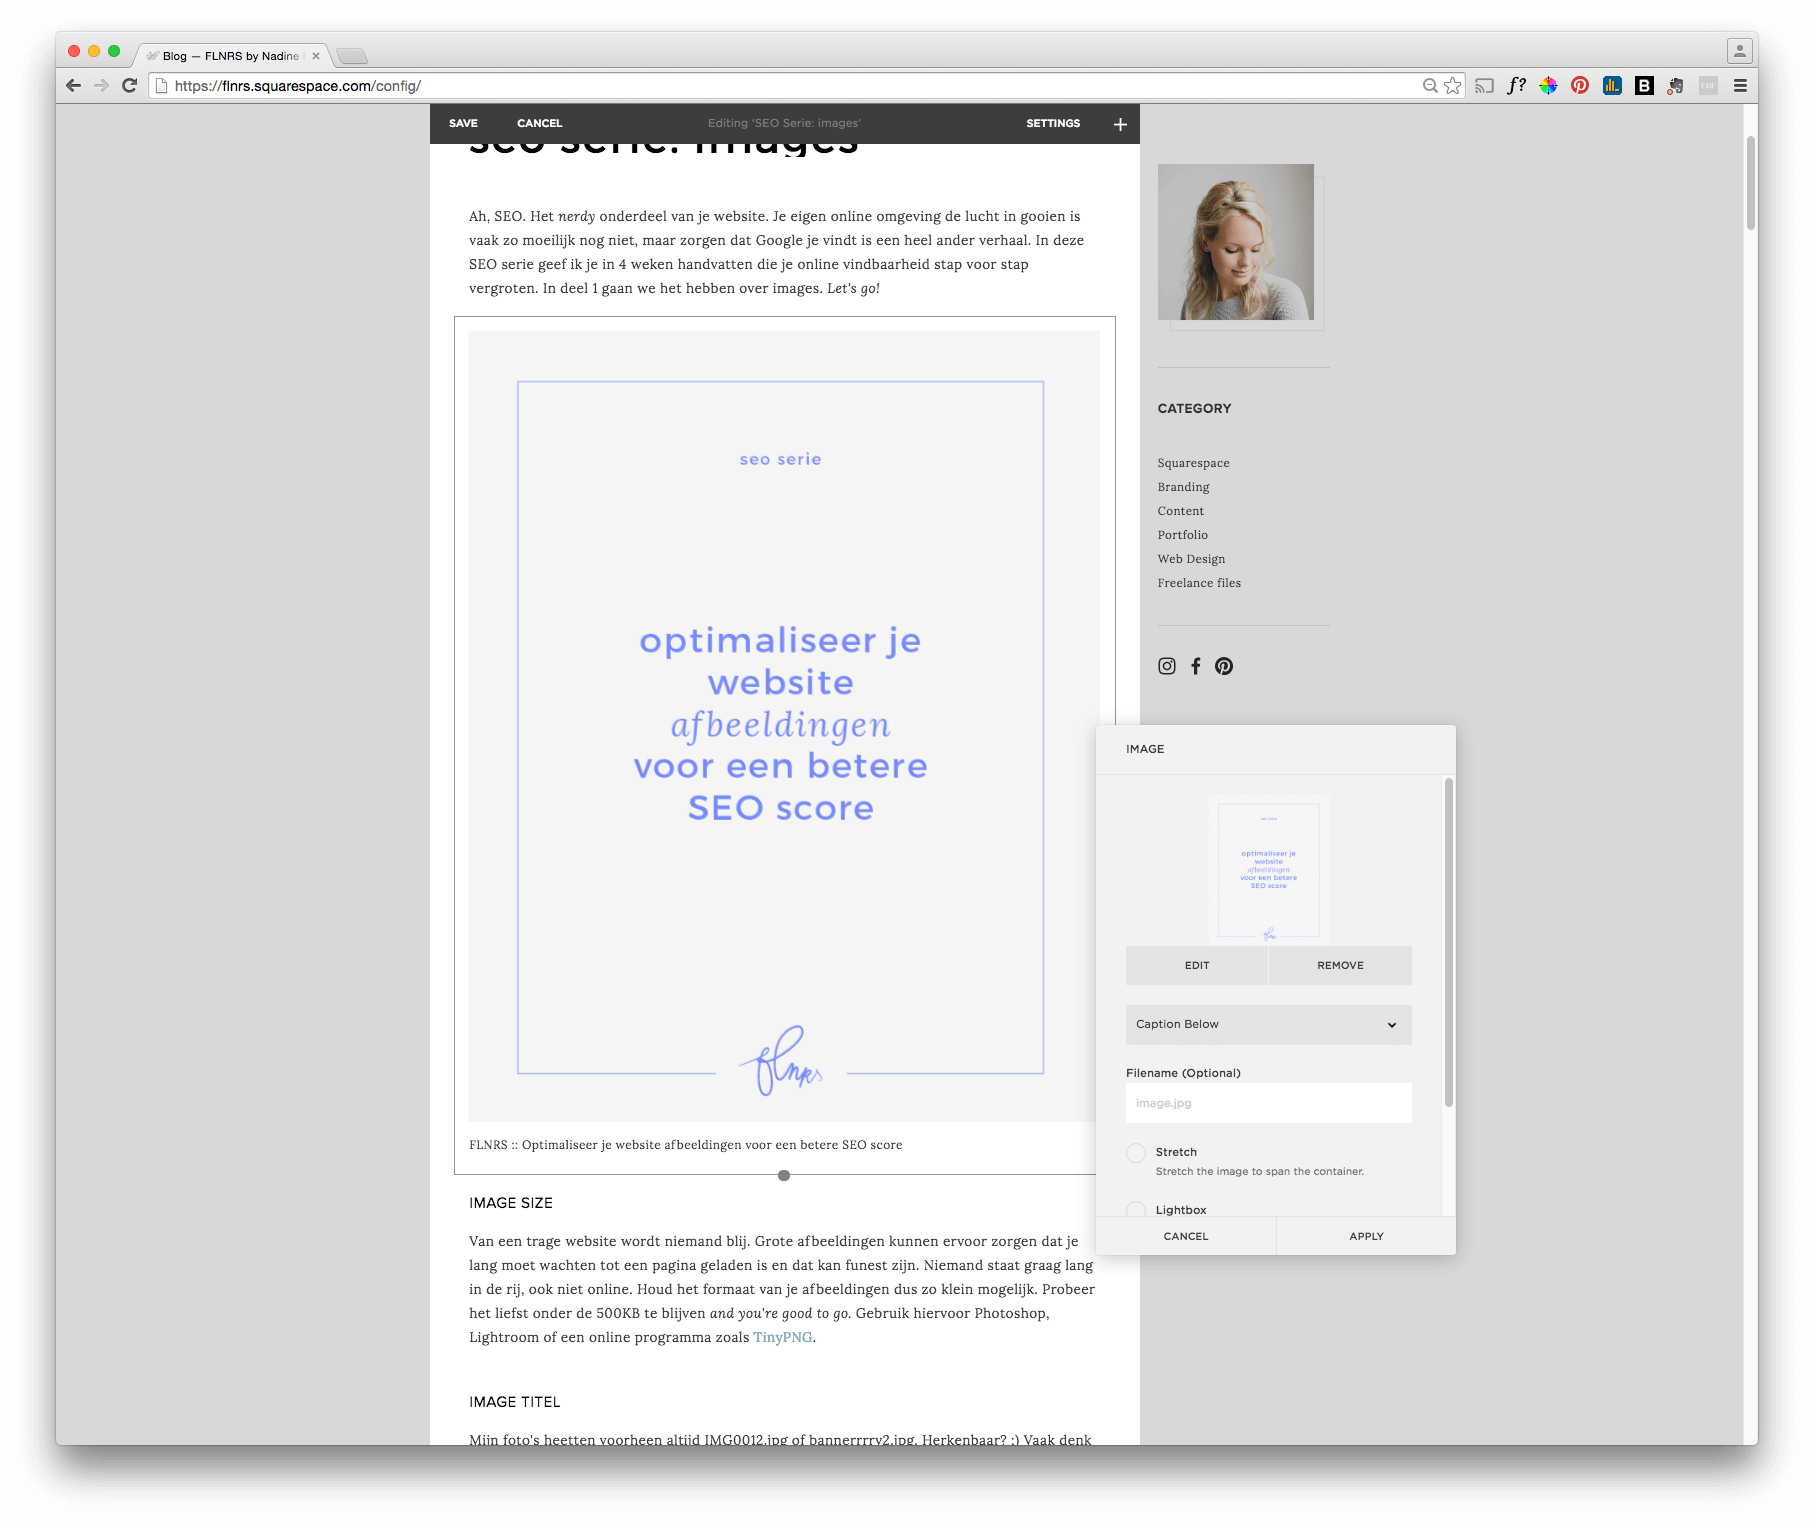The image size is (1814, 1525).
Task: Click the image thumbnail in Image panel
Action: pyautogui.click(x=1268, y=869)
